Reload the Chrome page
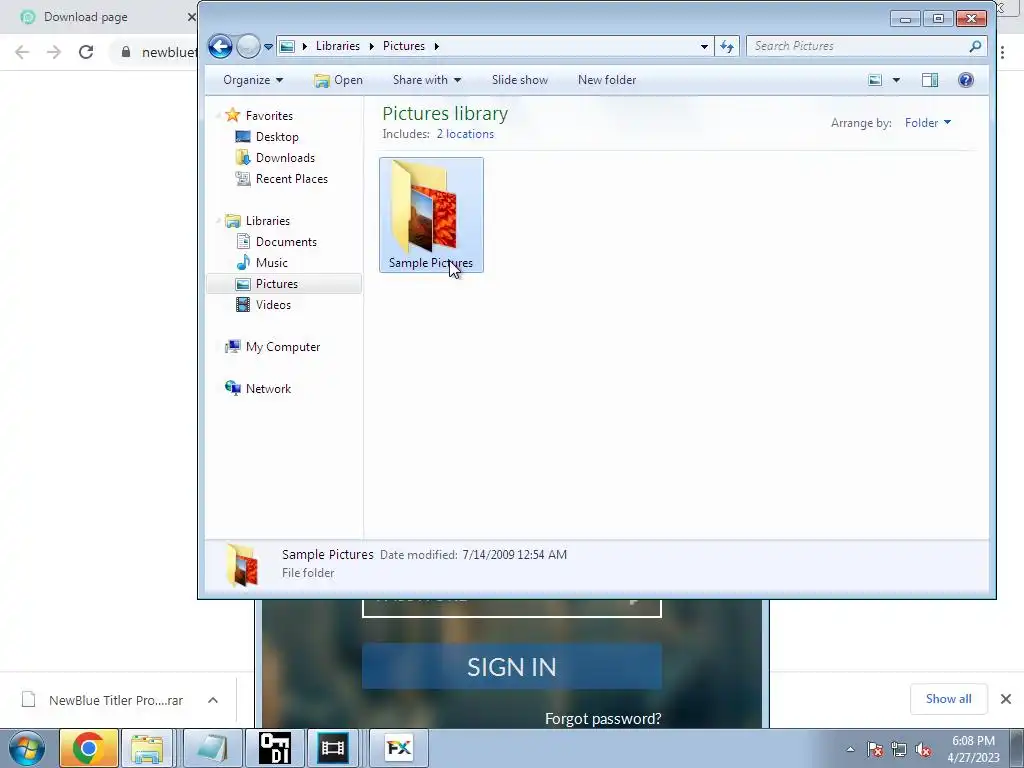This screenshot has width=1024, height=768. (x=86, y=52)
